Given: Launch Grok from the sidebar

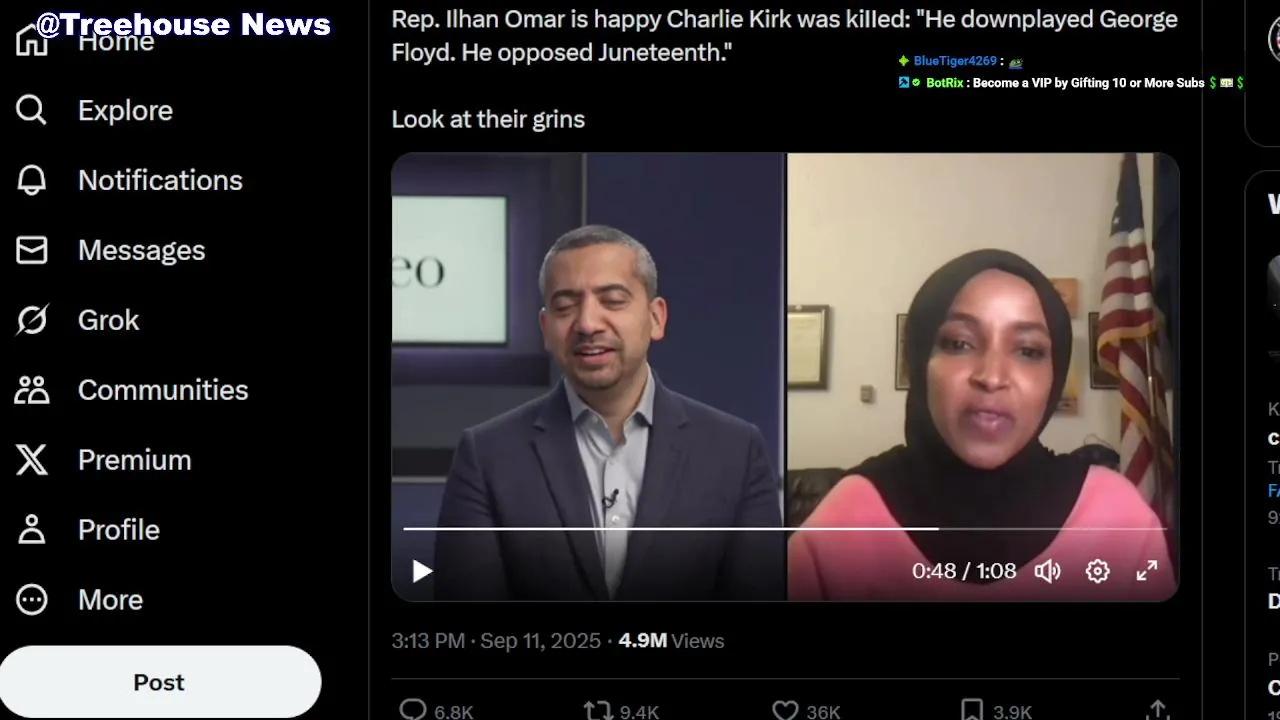Looking at the screenshot, I should (x=77, y=320).
